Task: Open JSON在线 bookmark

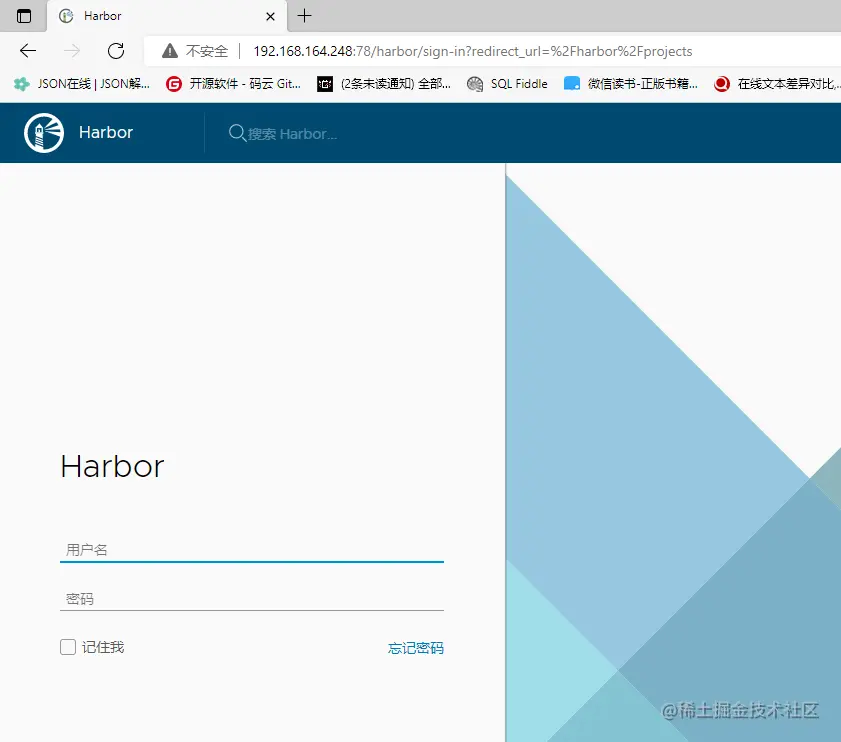Action: 82,84
